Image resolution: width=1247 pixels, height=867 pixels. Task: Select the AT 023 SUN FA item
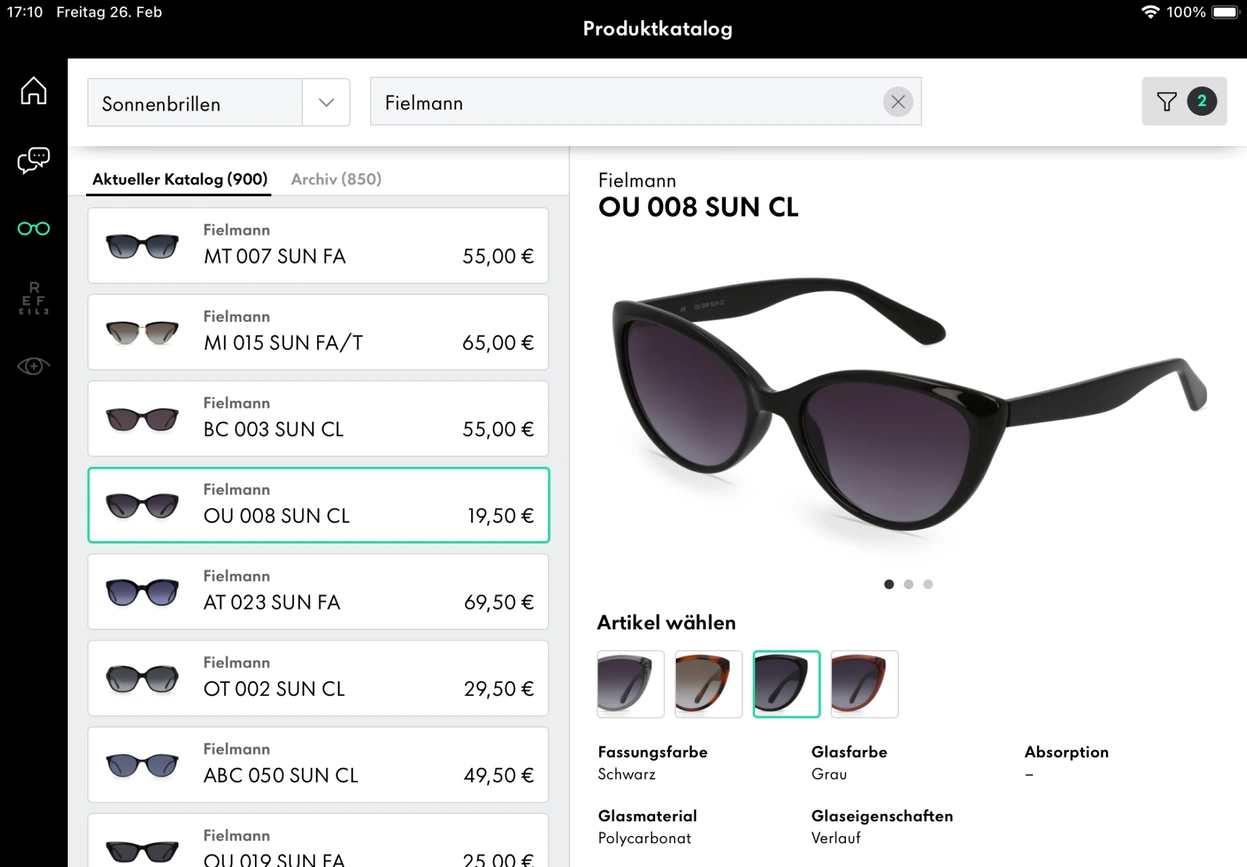point(318,592)
